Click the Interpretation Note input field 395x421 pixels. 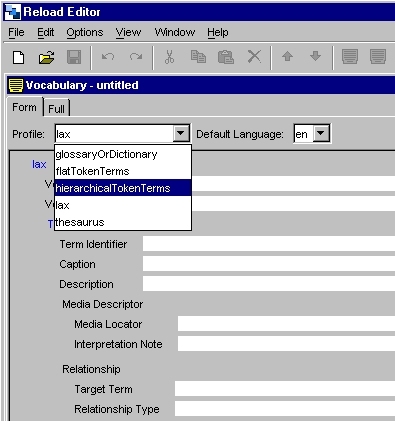pos(286,344)
